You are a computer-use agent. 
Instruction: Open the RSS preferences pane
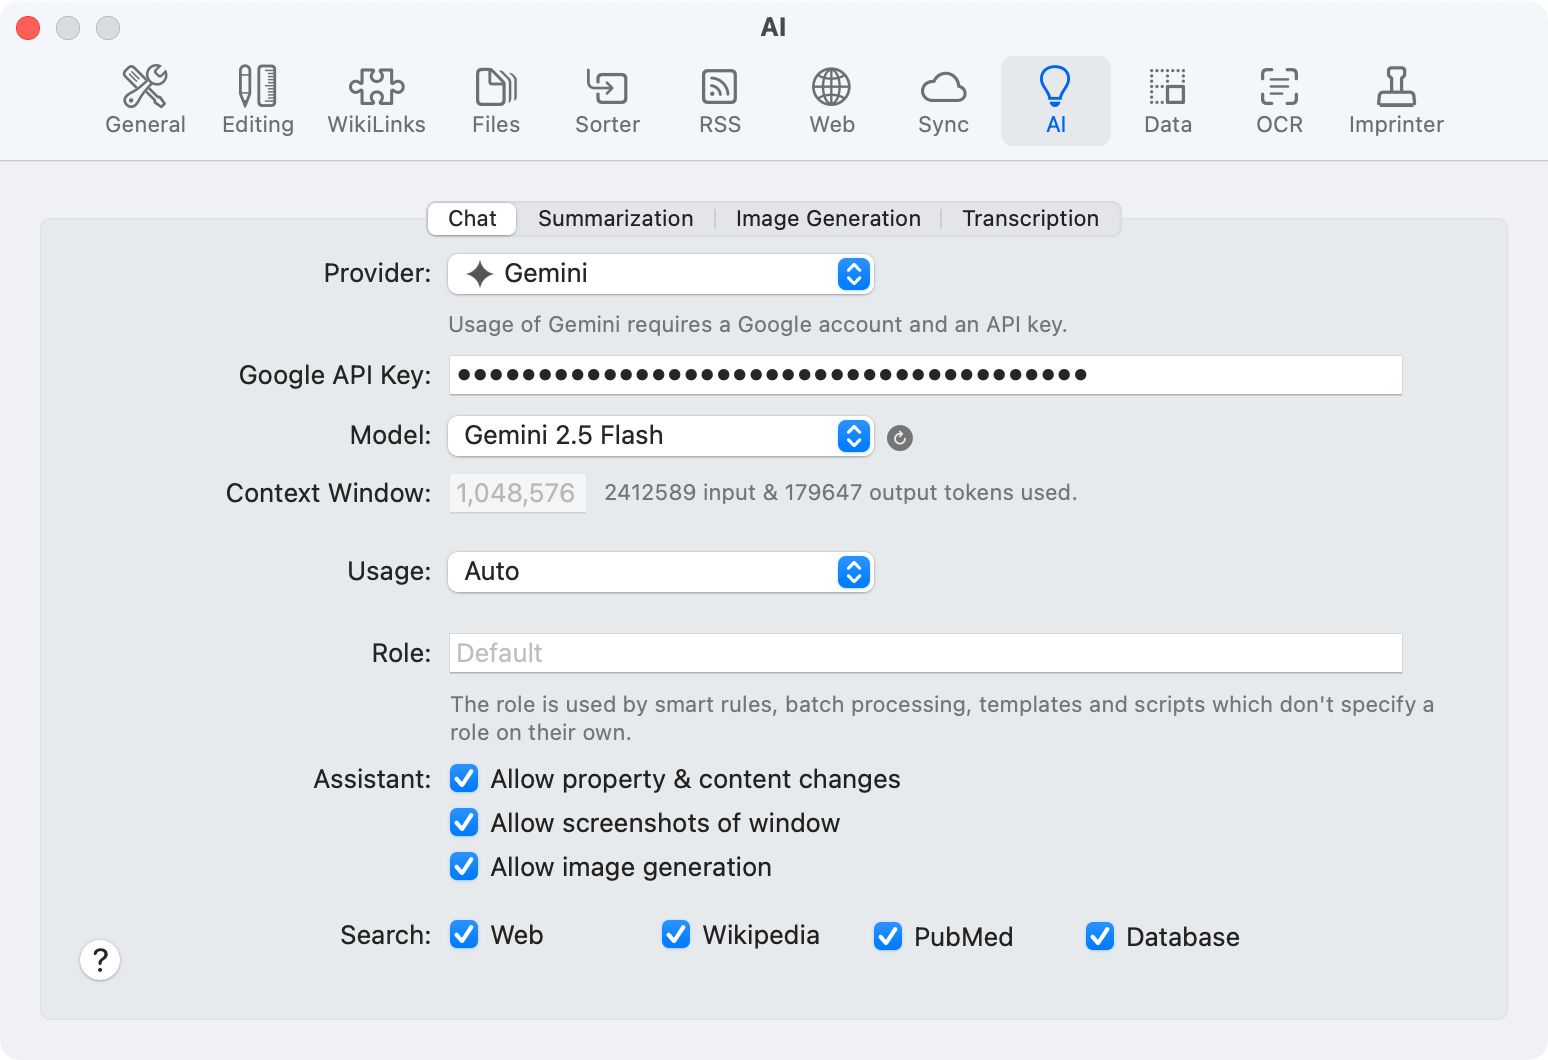[719, 100]
